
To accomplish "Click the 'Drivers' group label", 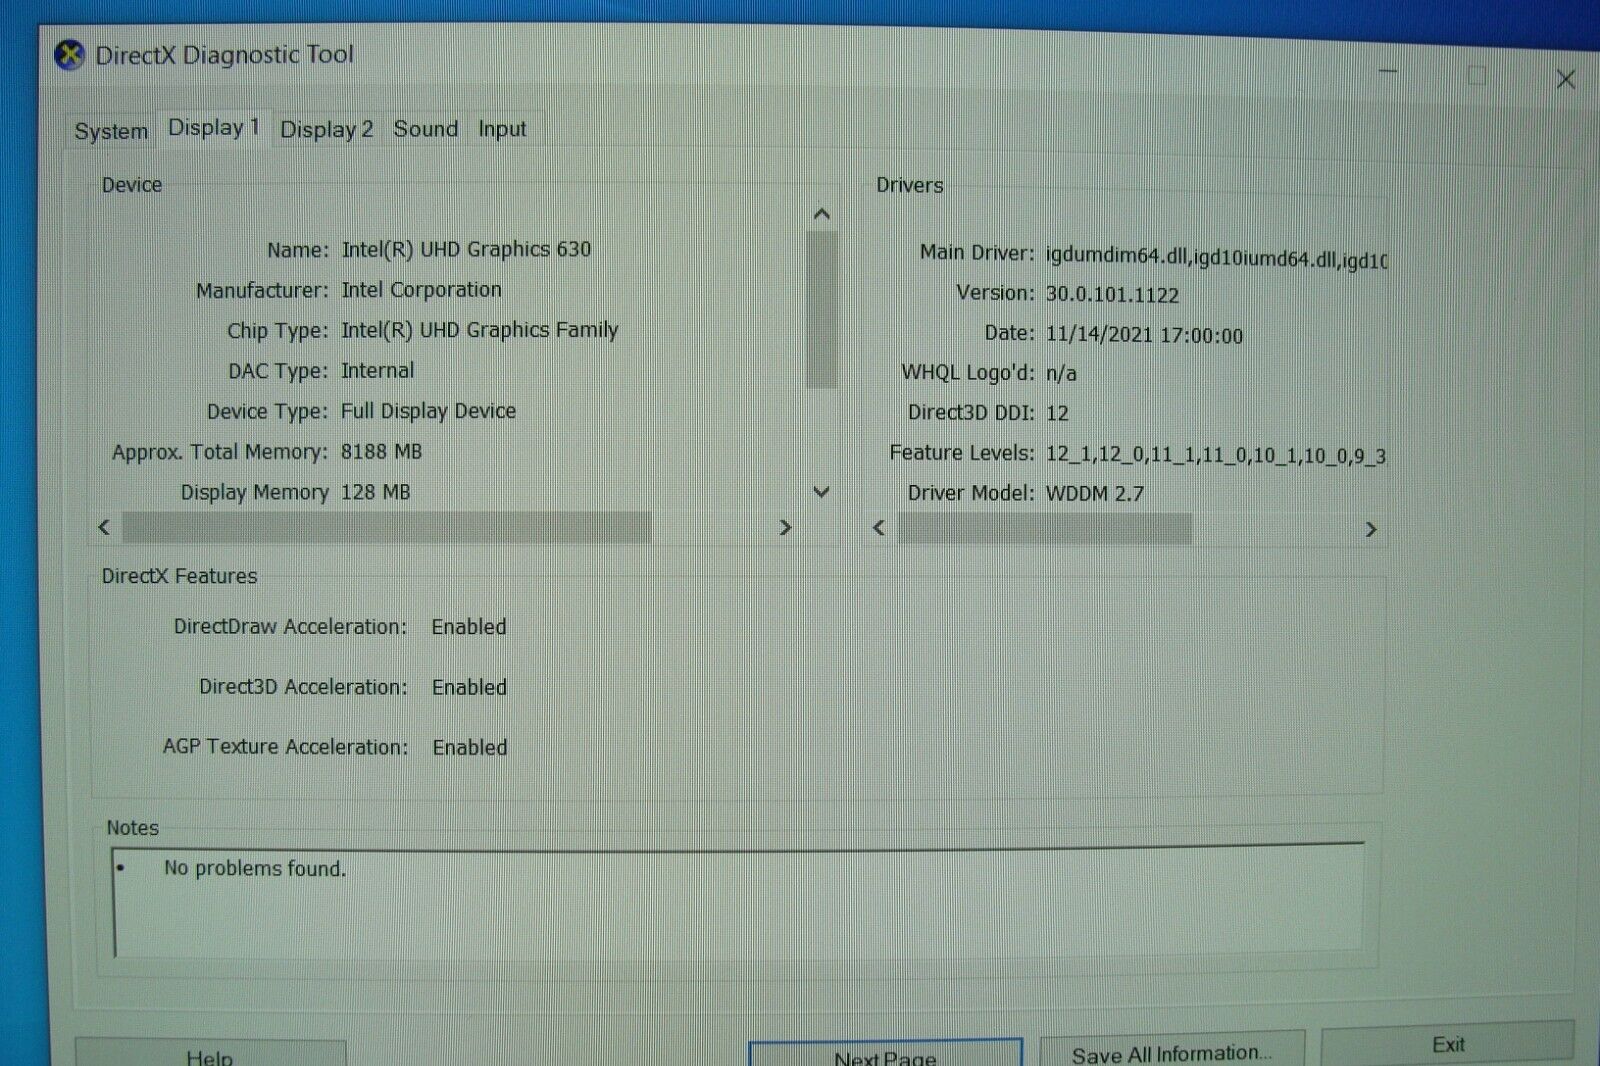I will point(909,185).
